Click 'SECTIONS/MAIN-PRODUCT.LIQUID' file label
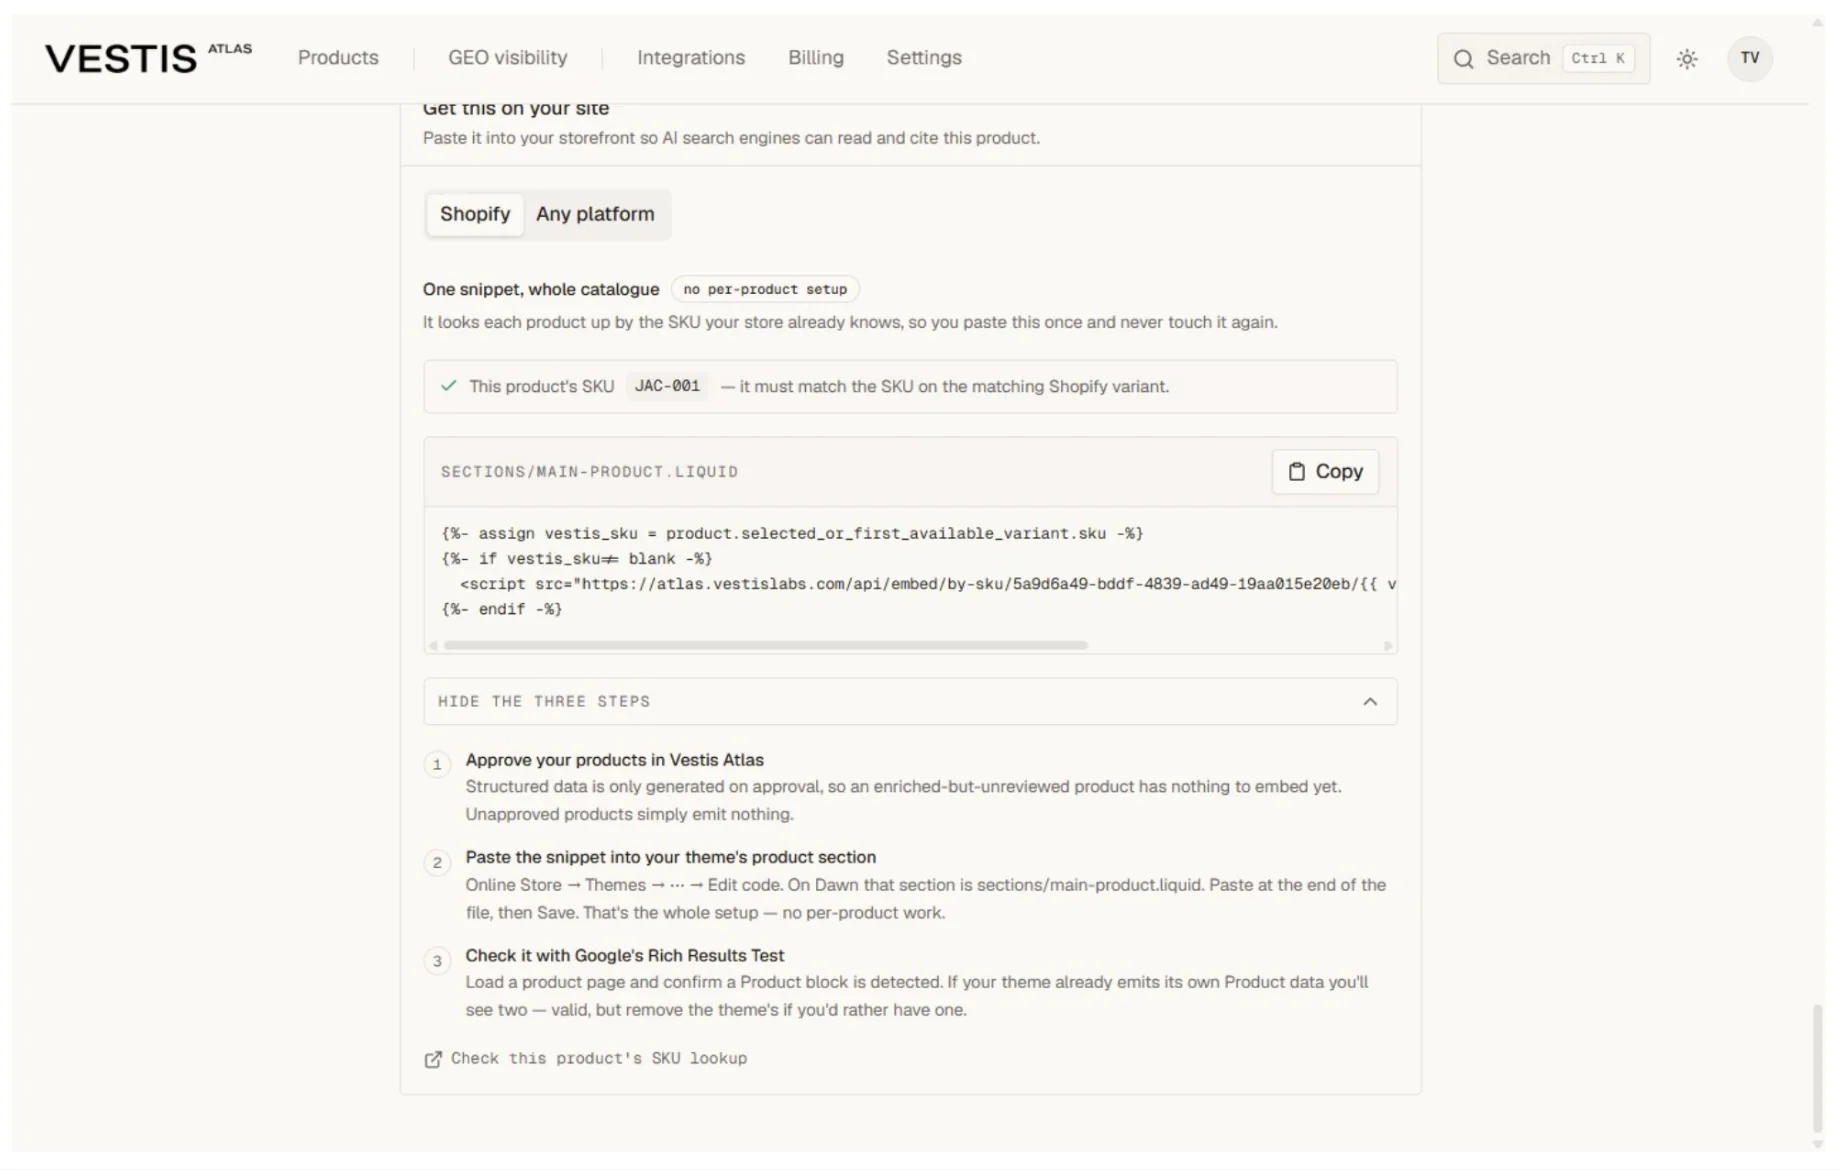Screen dimensions: 1840x1170 click(x=589, y=472)
